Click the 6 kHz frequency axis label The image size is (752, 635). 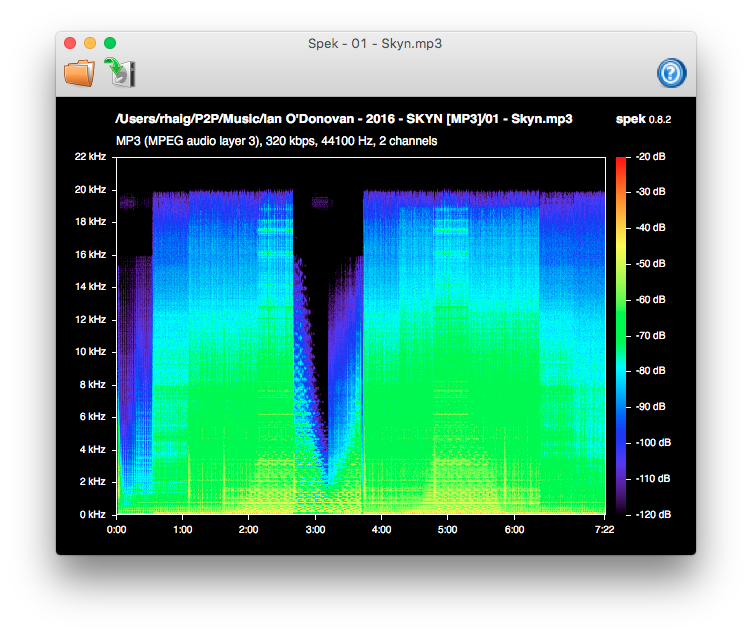pyautogui.click(x=93, y=416)
